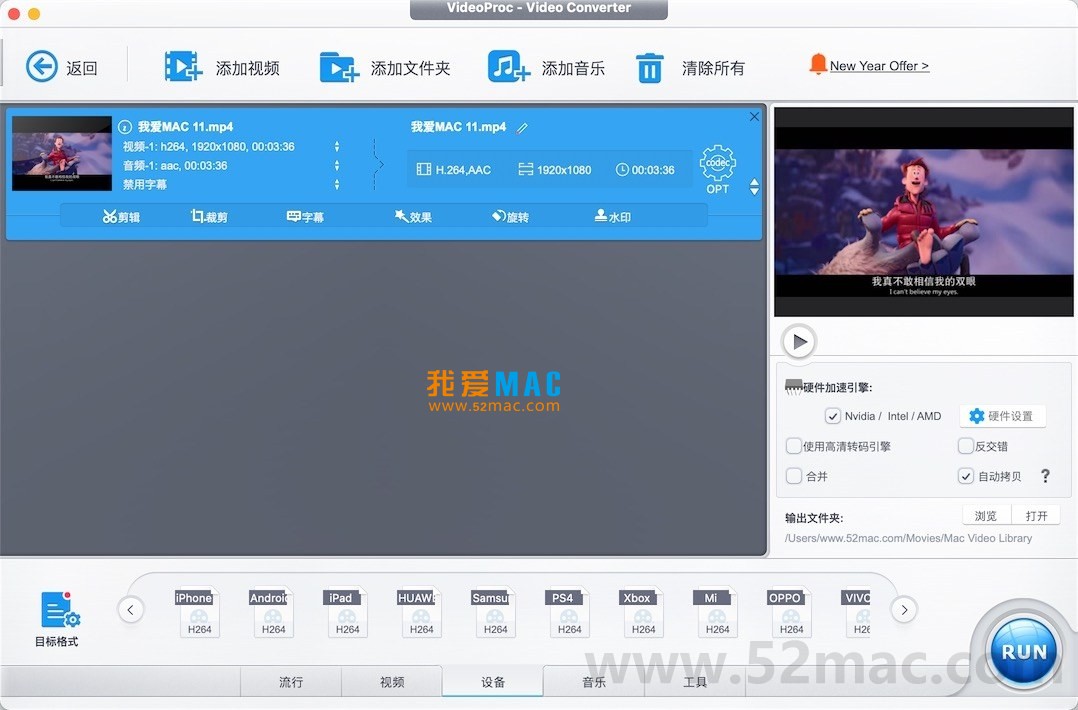Viewport: 1078px width, 710px height.
Task: Select the Samsung H264 preset
Action: pos(494,612)
